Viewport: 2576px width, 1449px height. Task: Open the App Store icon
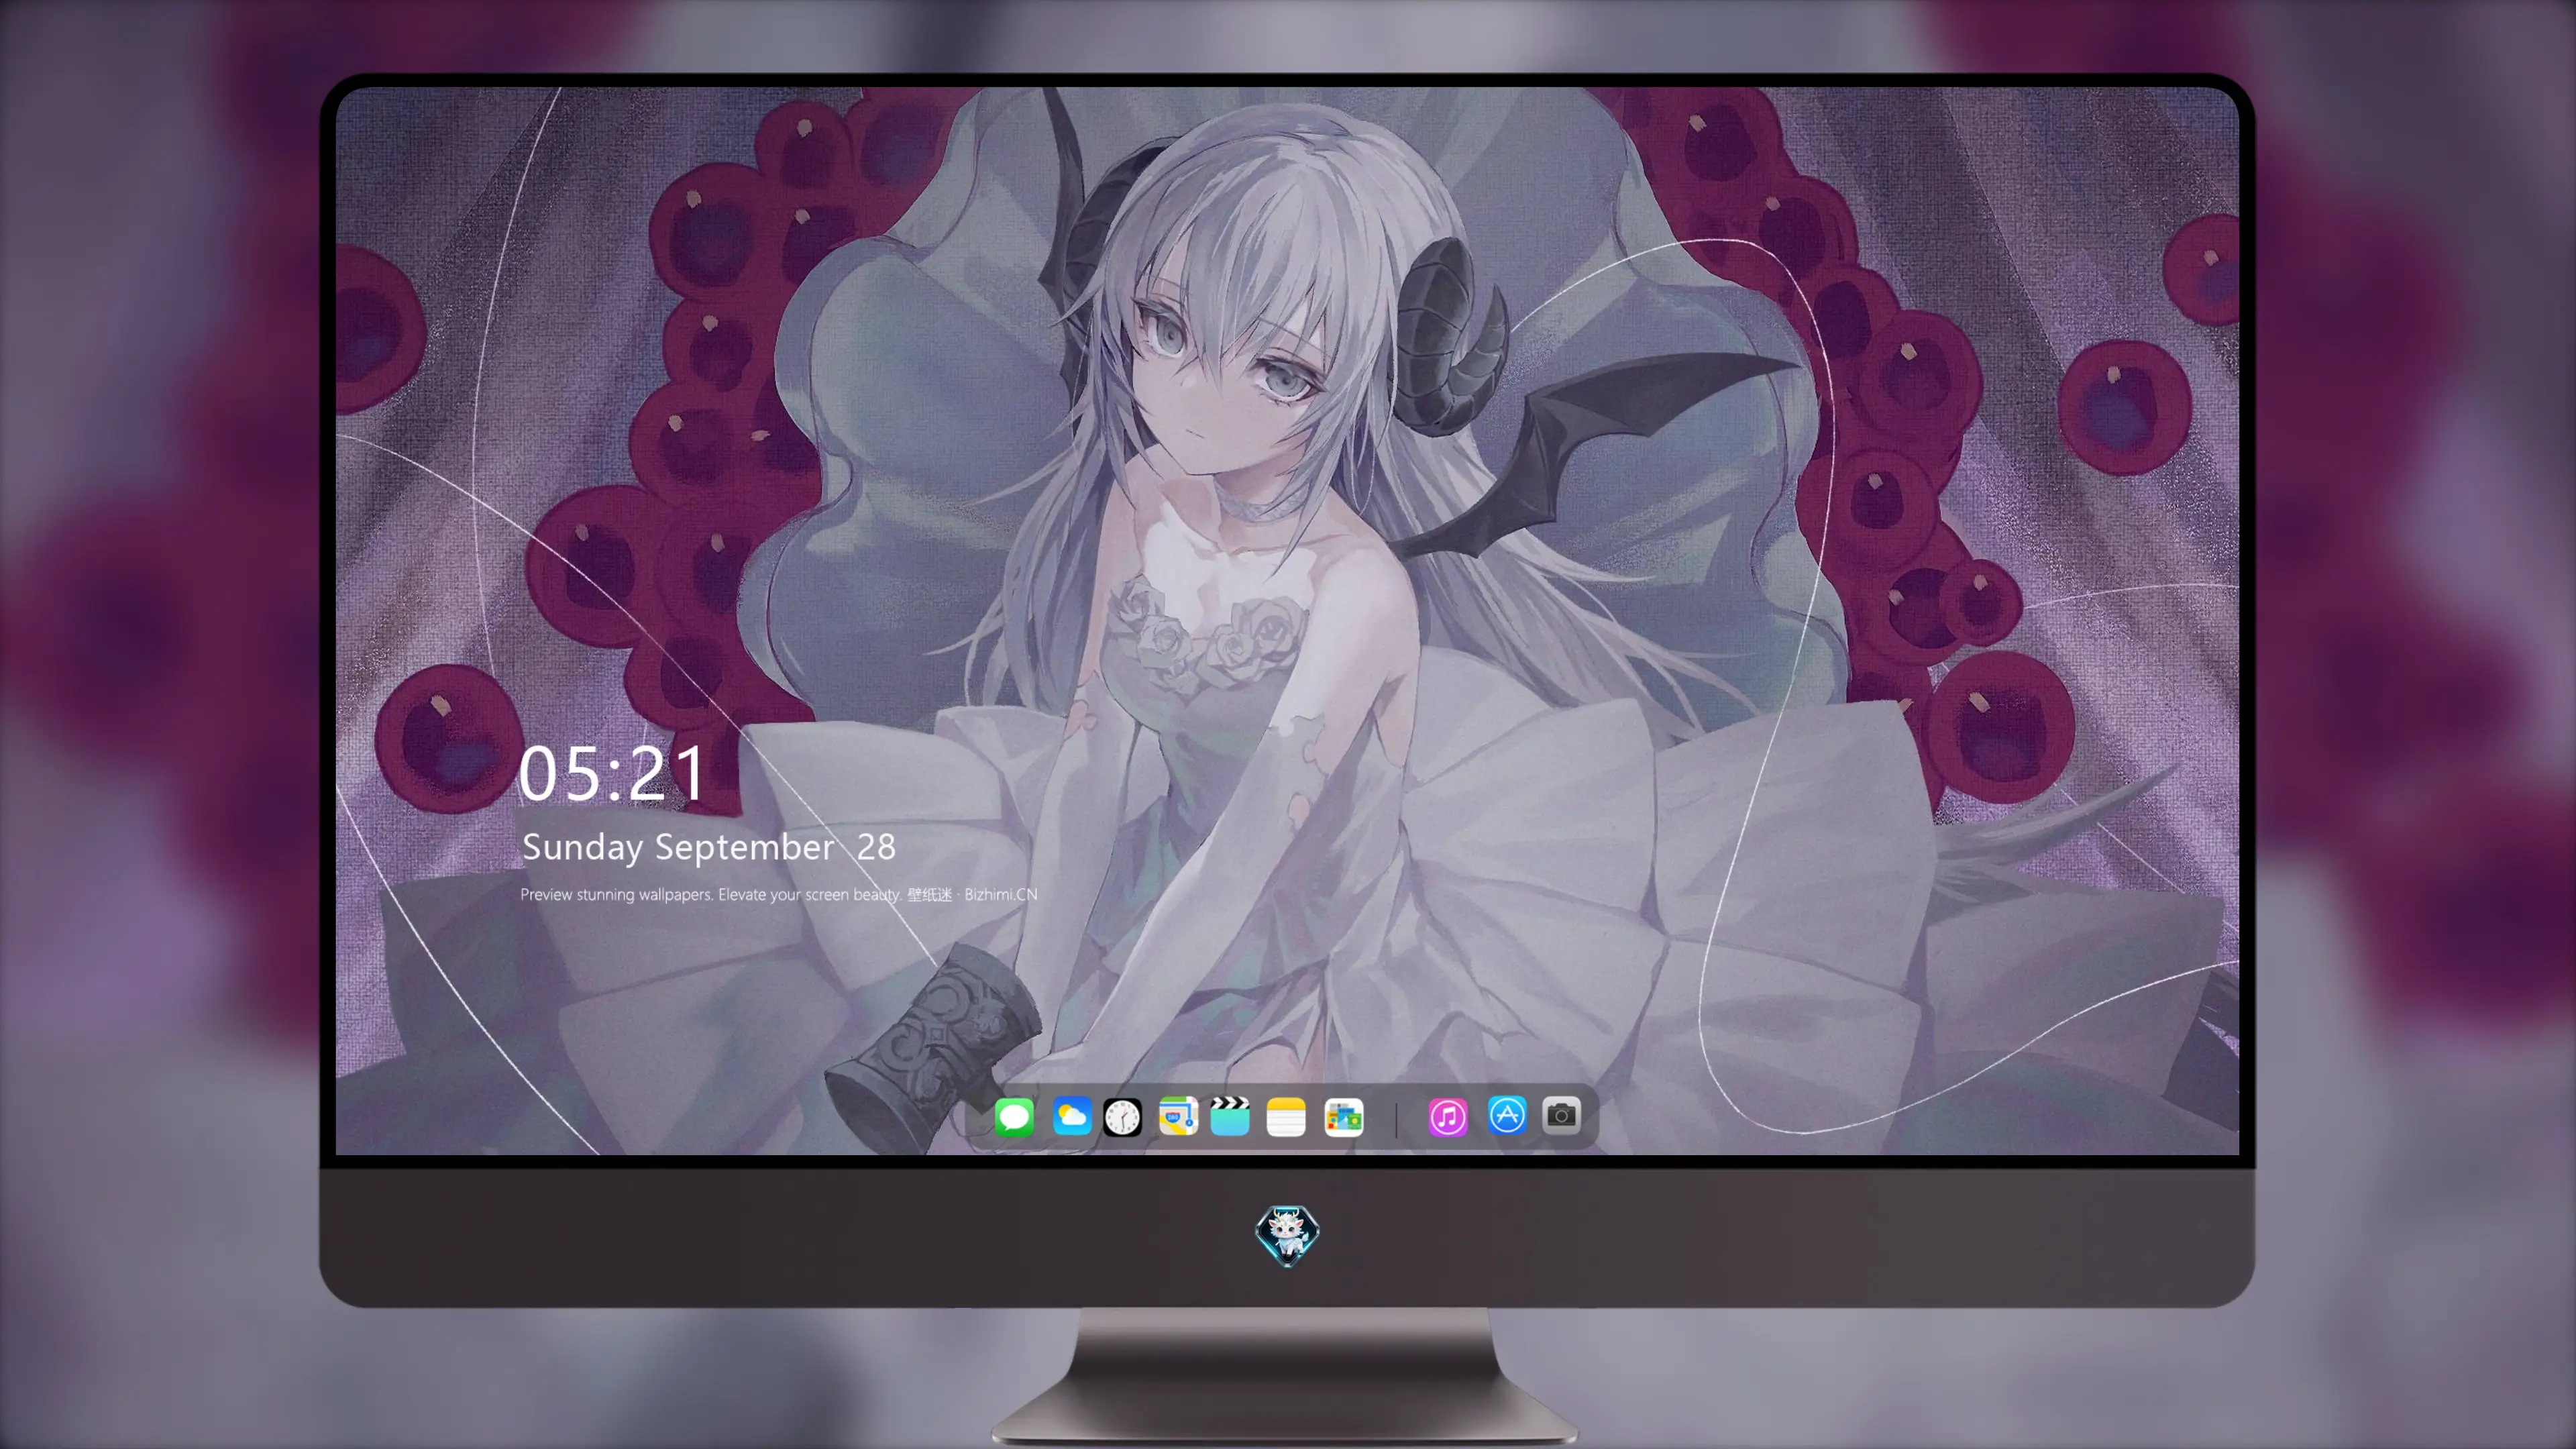tap(1507, 1115)
